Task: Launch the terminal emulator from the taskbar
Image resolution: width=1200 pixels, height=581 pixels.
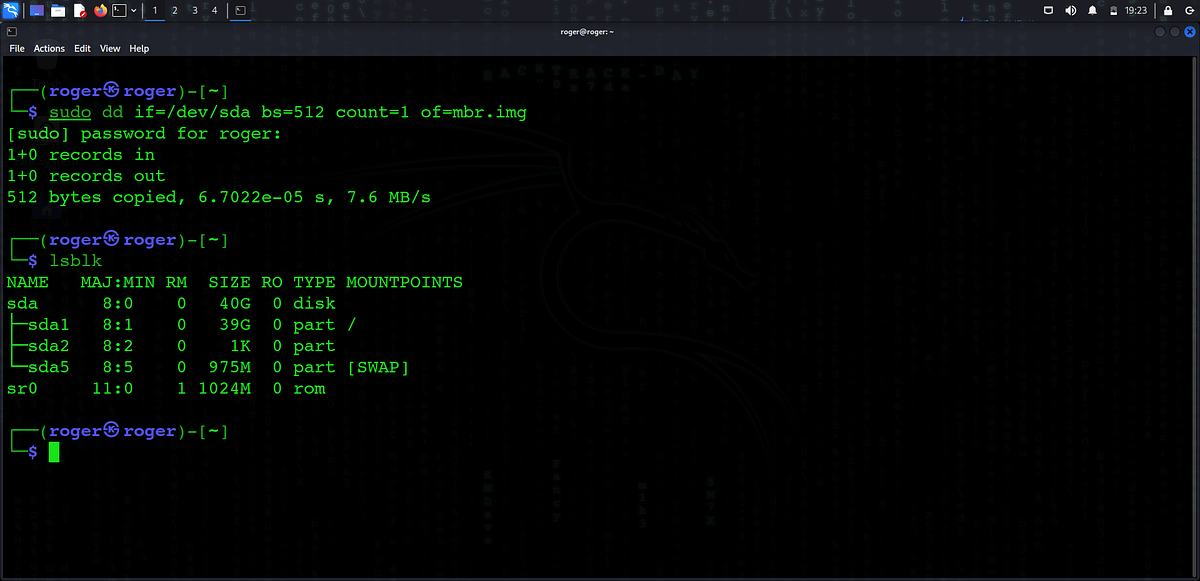Action: point(119,10)
